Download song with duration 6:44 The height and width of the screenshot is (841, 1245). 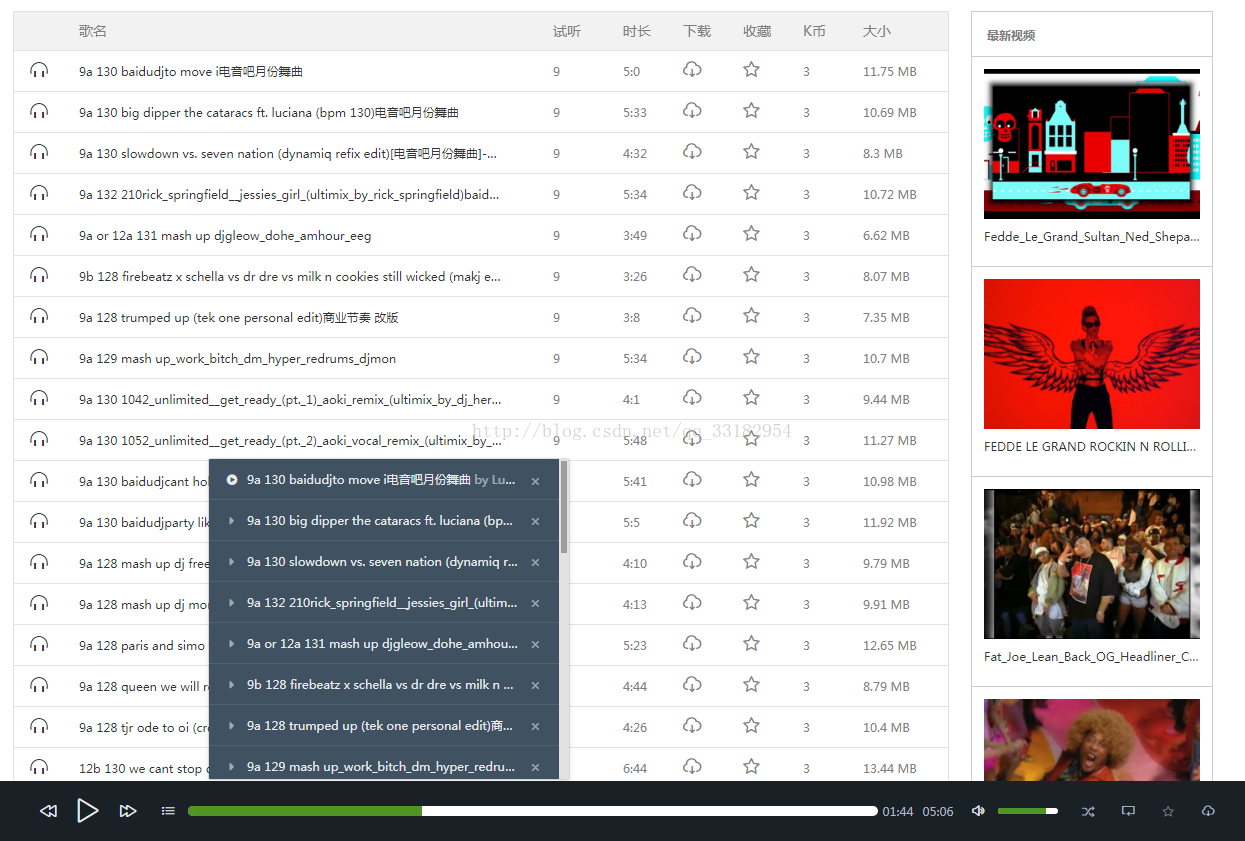pyautogui.click(x=692, y=767)
